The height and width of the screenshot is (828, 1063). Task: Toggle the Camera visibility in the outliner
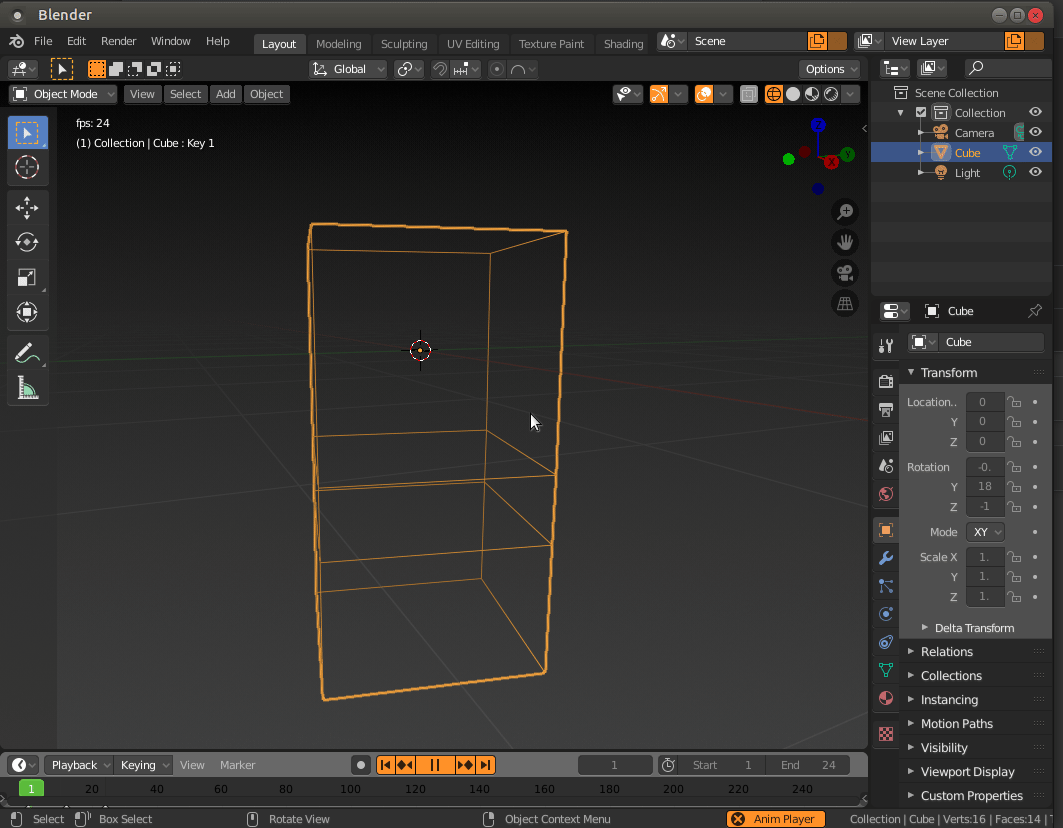click(1035, 132)
